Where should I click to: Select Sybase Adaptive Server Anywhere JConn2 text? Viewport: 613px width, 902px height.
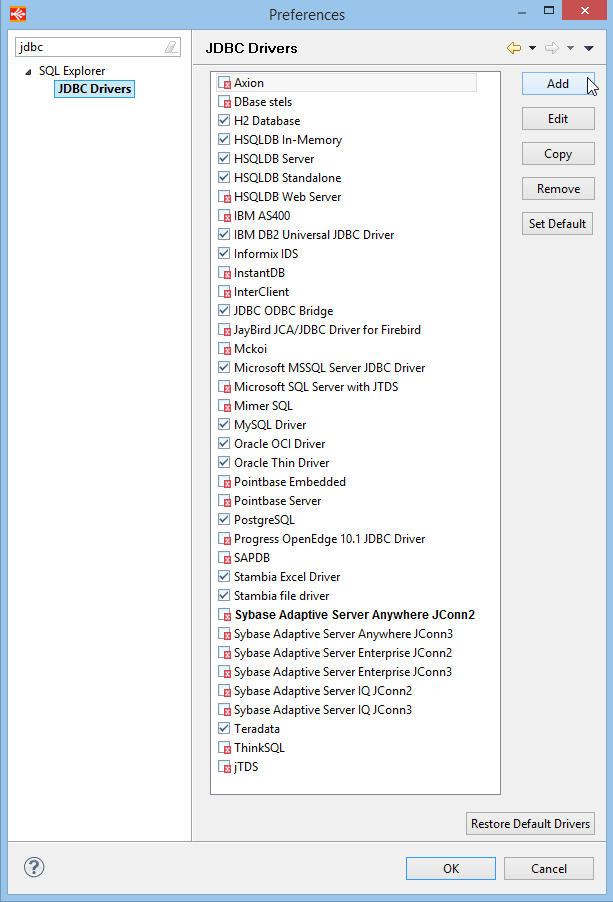[x=355, y=615]
